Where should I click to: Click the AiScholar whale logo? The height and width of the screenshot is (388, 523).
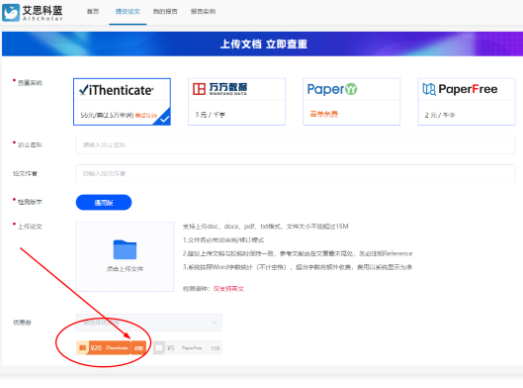click(11, 13)
